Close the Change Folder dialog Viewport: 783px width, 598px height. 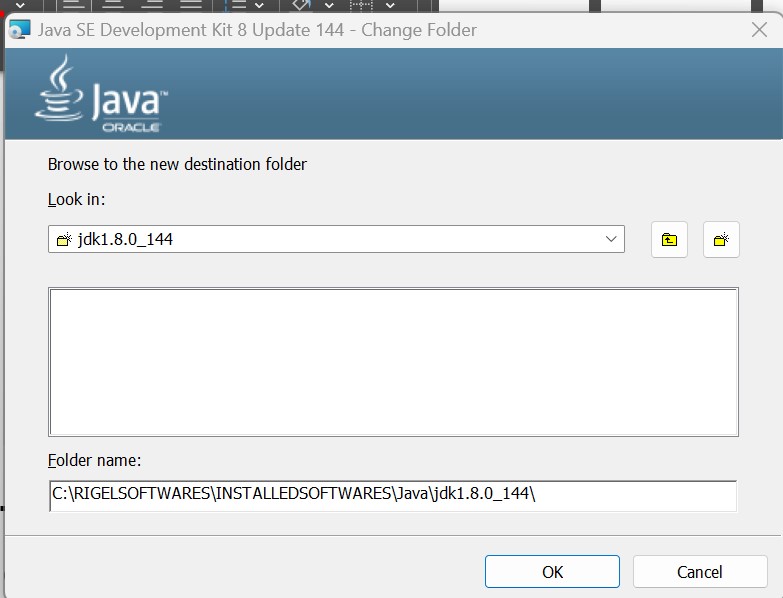(x=759, y=30)
